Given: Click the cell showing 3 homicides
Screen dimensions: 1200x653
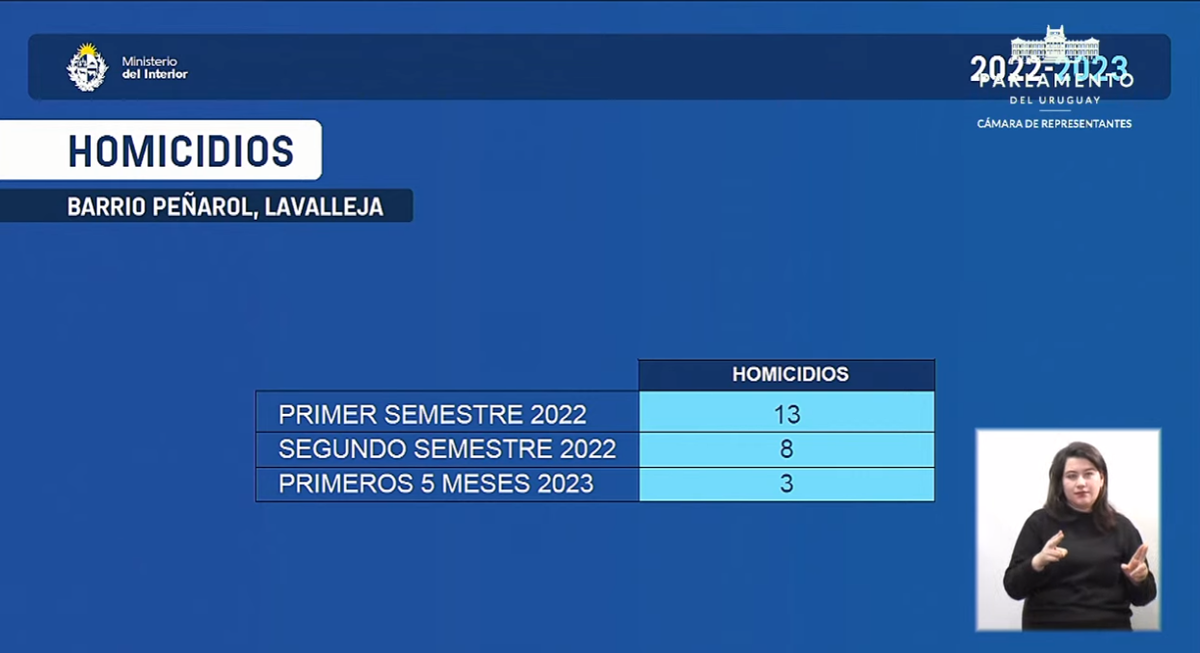Looking at the screenshot, I should [786, 484].
